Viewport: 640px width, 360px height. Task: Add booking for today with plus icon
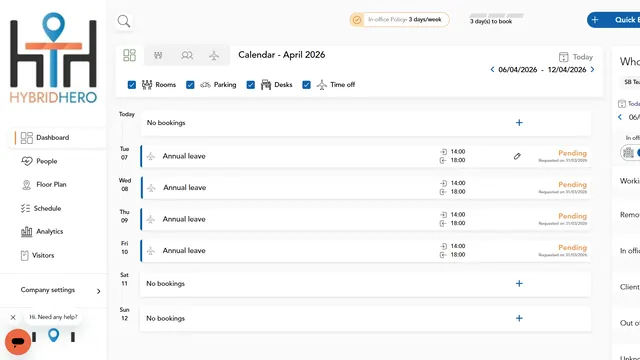(x=519, y=122)
